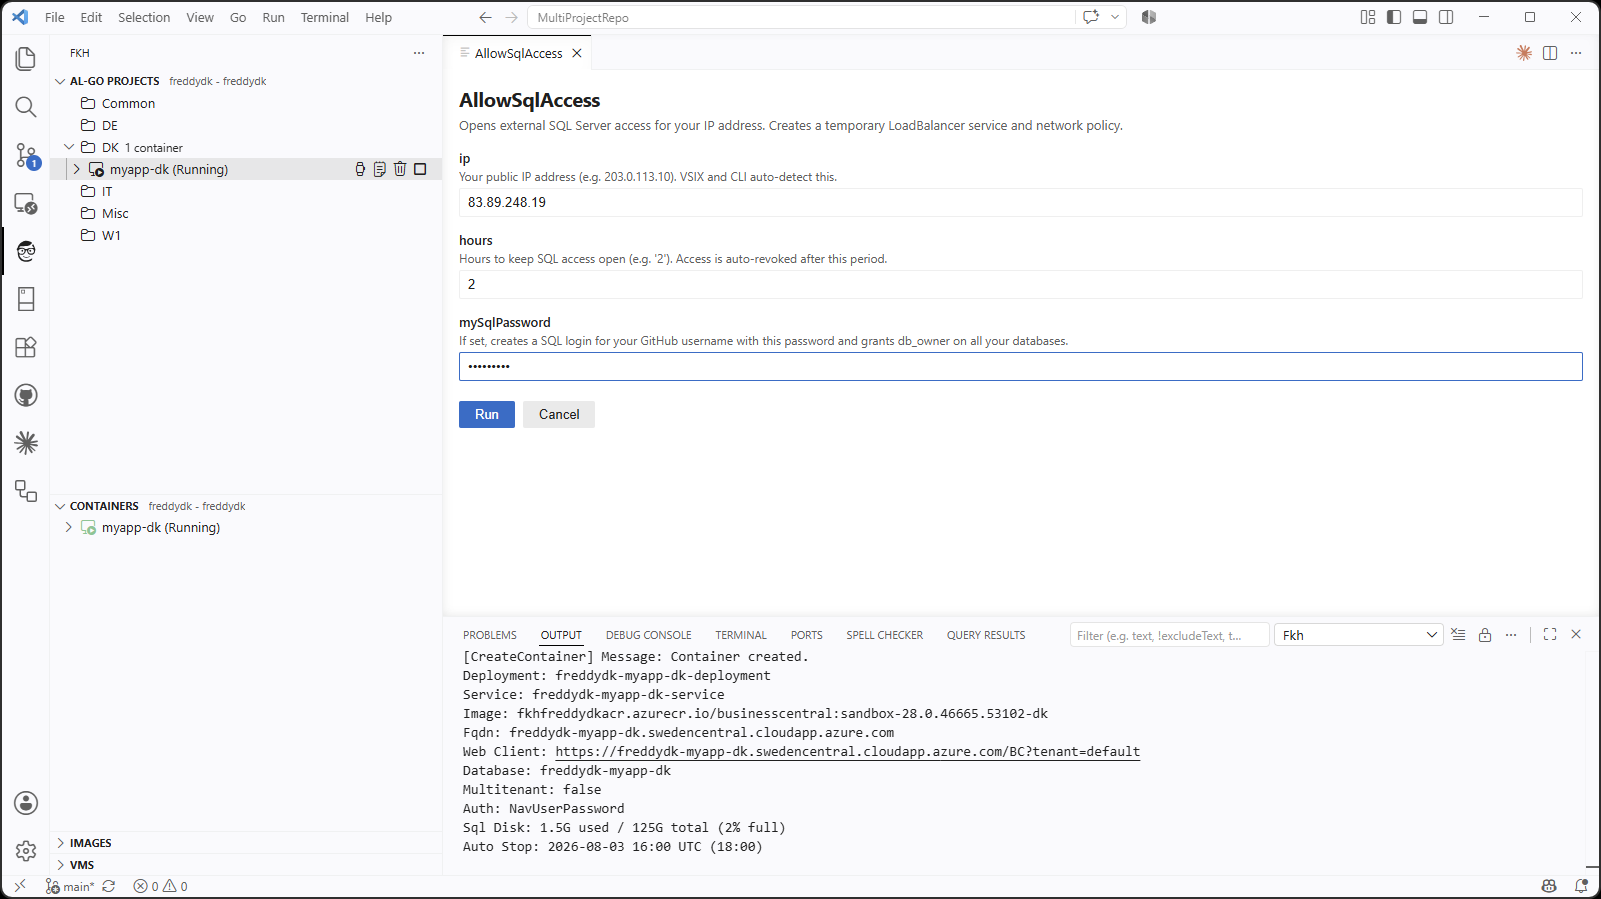Close the AllowSqlAccess tab
1601x899 pixels.
[x=577, y=53]
